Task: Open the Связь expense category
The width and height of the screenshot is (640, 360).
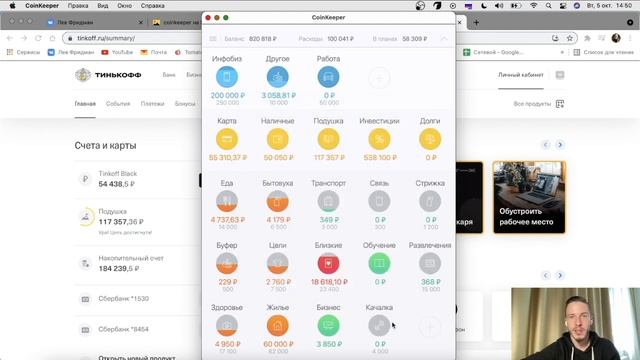Action: [379, 201]
